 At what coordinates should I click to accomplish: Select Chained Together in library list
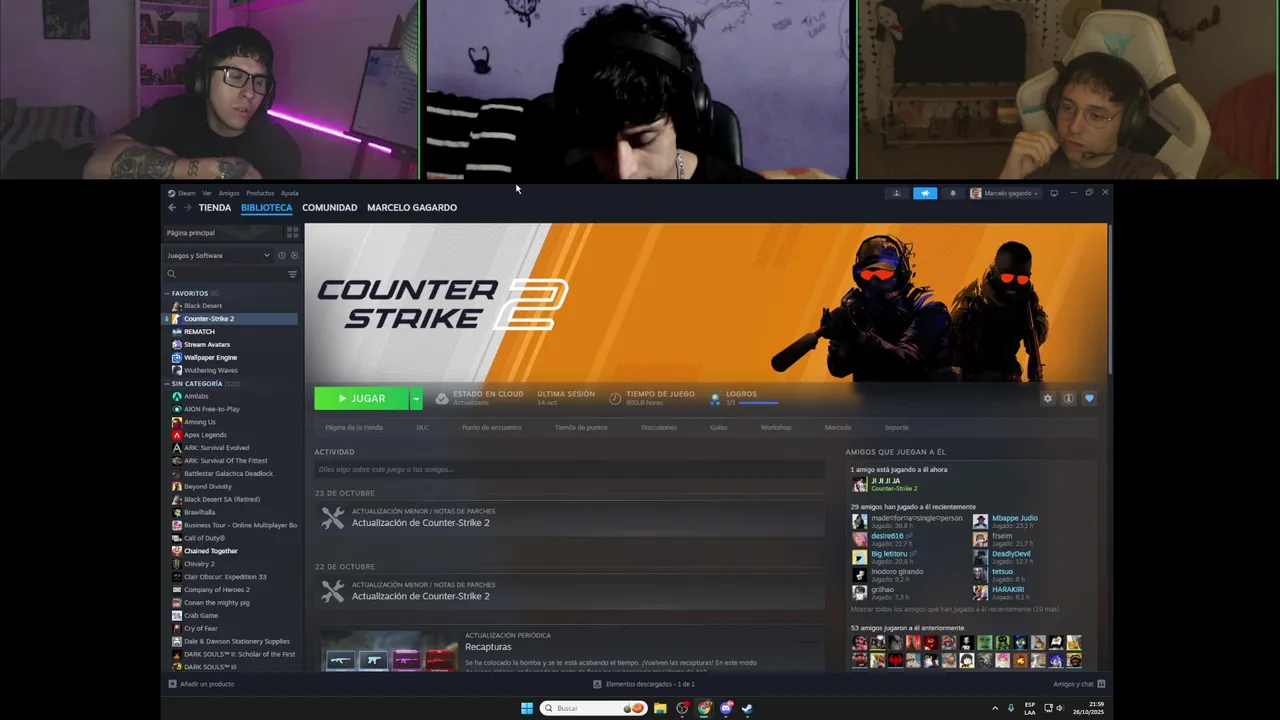tap(211, 551)
